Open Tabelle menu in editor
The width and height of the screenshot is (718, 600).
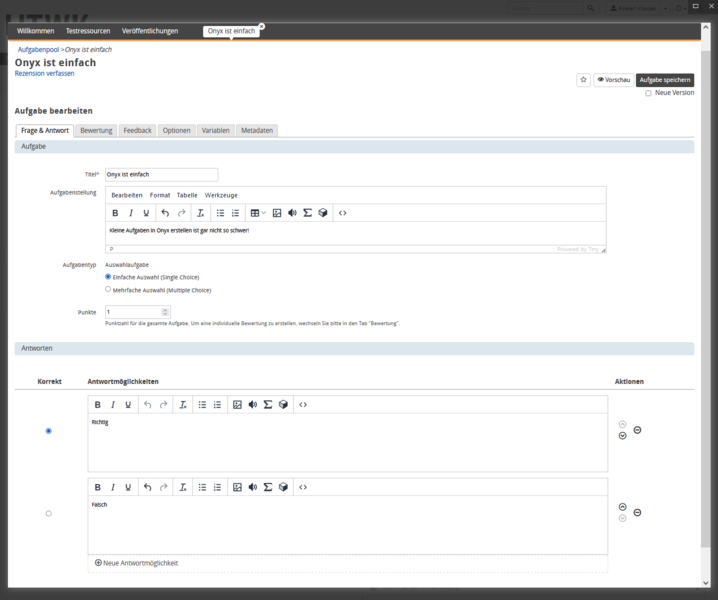pyautogui.click(x=187, y=195)
